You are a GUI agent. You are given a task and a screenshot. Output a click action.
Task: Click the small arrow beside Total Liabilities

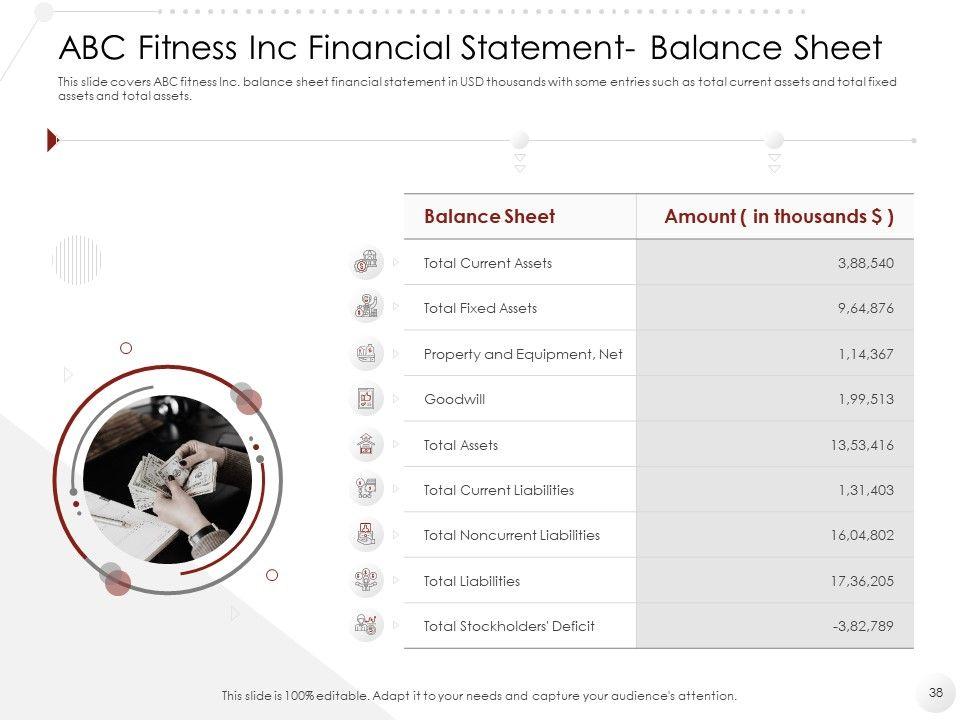(397, 580)
